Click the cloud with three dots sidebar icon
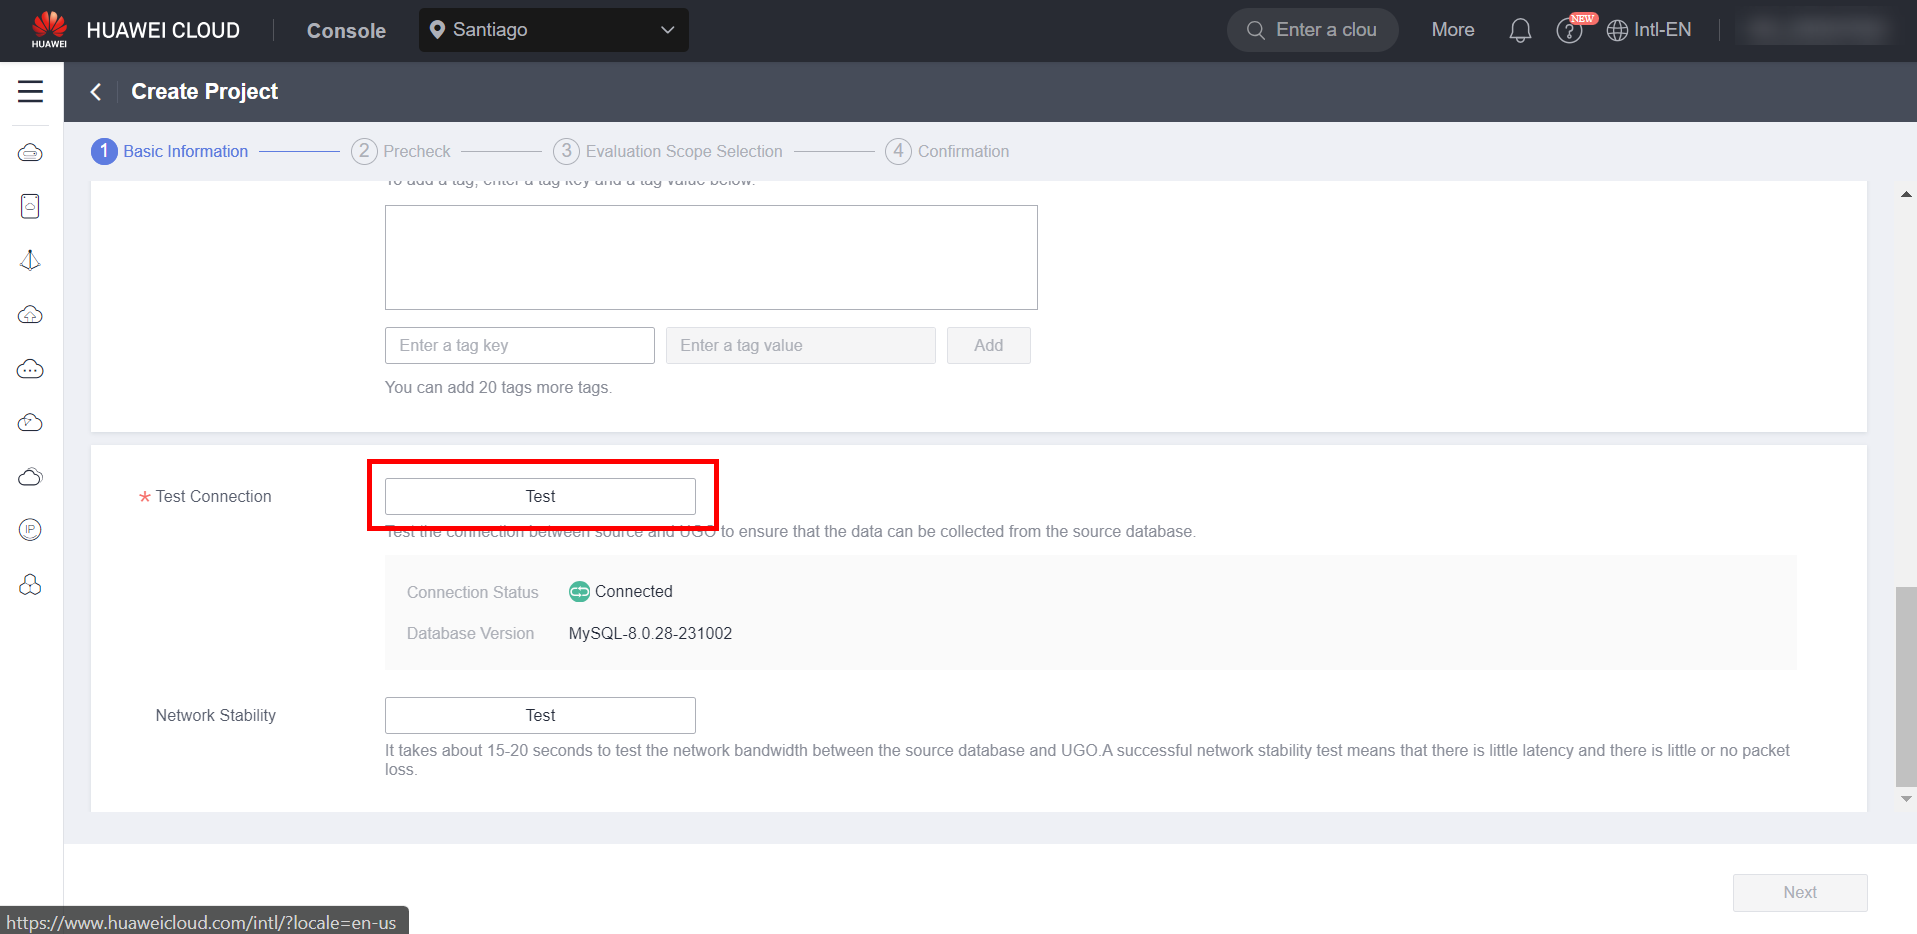The width and height of the screenshot is (1917, 934). (x=30, y=369)
